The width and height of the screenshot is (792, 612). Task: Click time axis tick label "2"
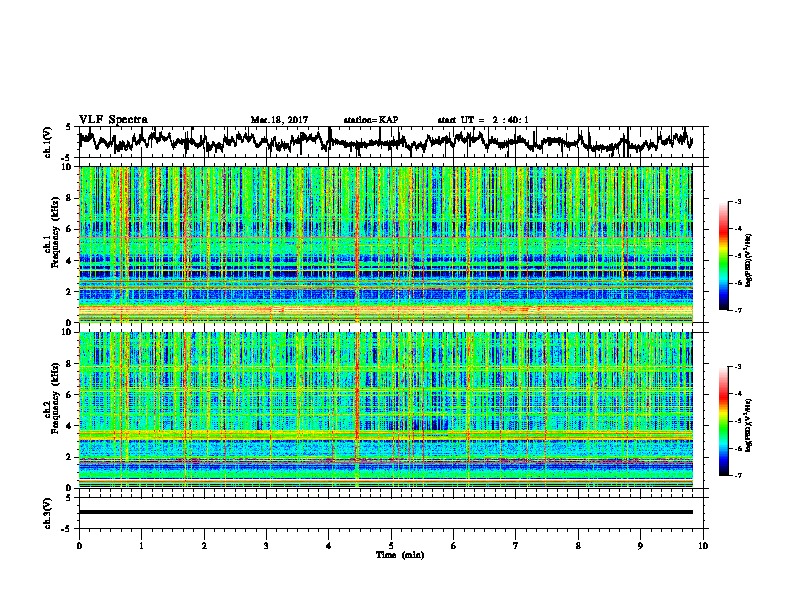(x=204, y=546)
